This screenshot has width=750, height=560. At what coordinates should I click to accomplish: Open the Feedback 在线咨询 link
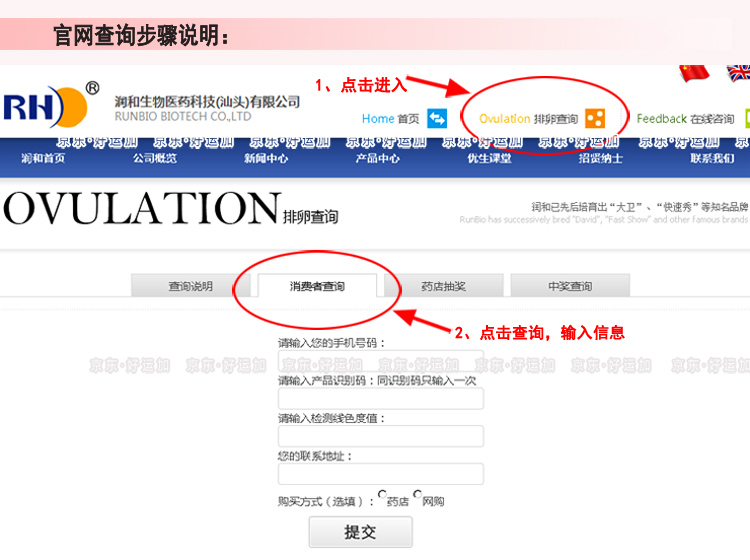[x=685, y=119]
